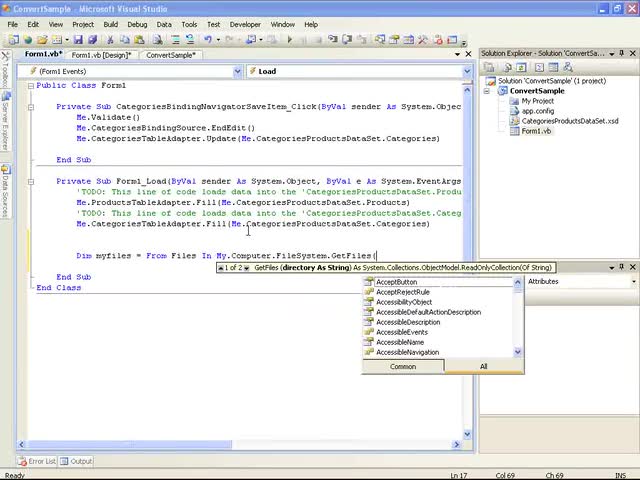Select app.config in Solution Explorer
Image resolution: width=640 pixels, height=480 pixels.
(x=538, y=111)
